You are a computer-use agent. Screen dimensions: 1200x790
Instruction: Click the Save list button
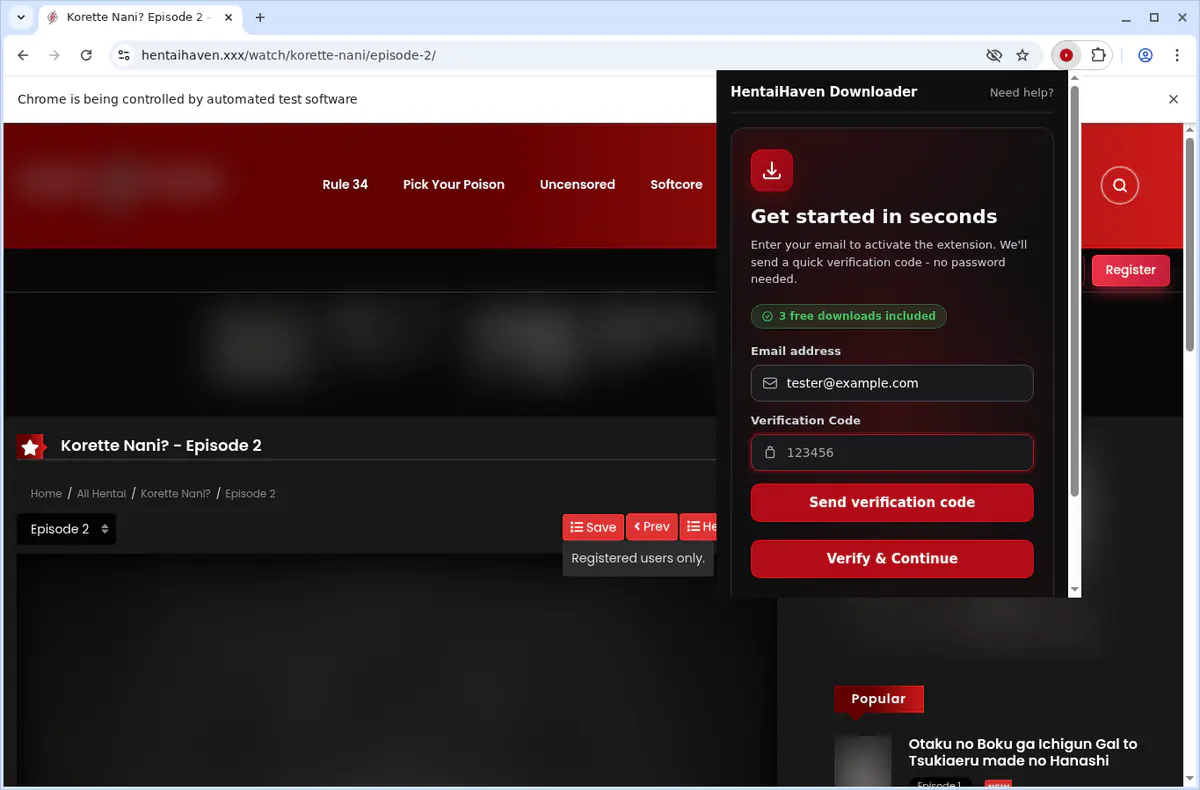(x=593, y=527)
